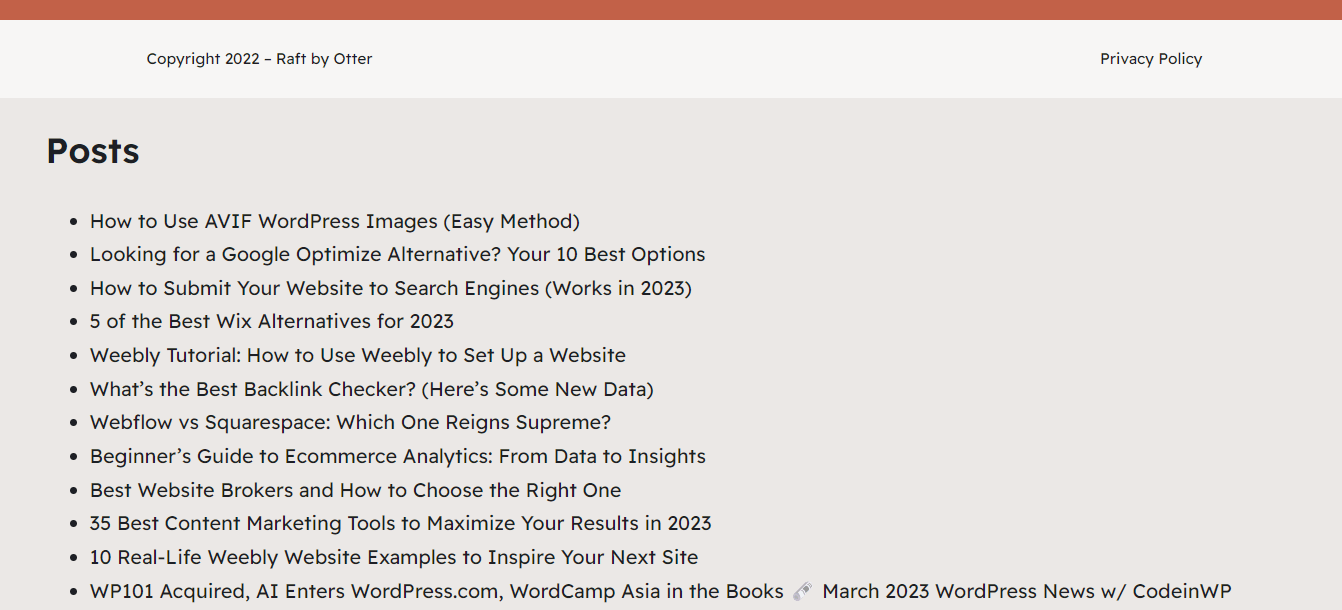1342x610 pixels.
Task: Open the "How to Use AVIF WordPress Images" post
Action: (x=335, y=221)
